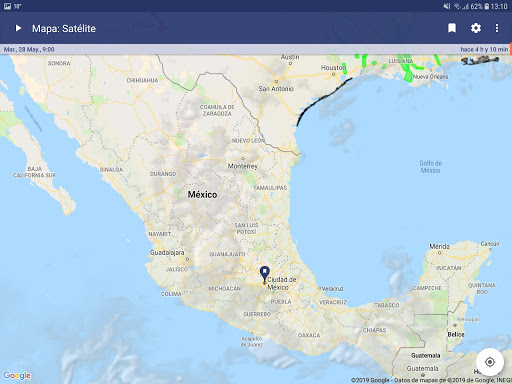
Task: Select the Ciudad de México bookmark pin
Action: (265, 274)
